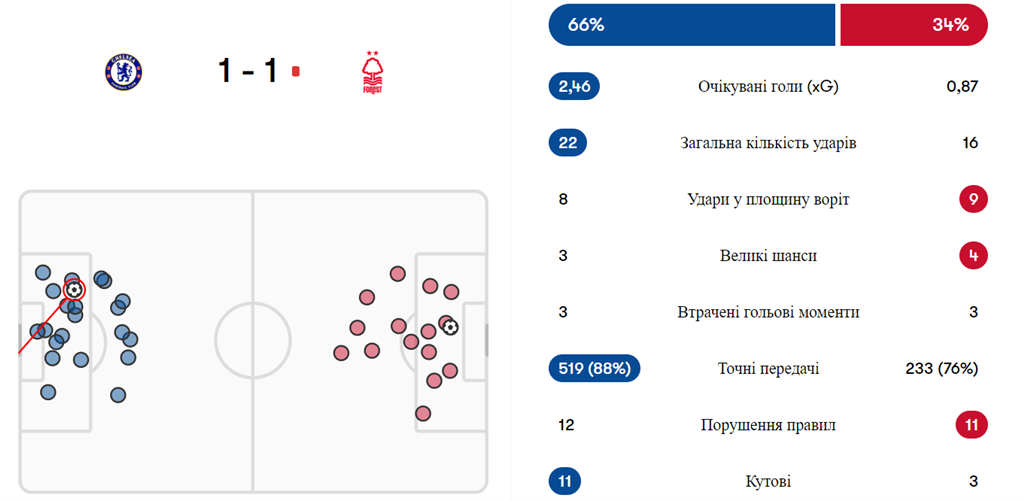Click the Chelsea club crest
The width and height of the screenshot is (1024, 501).
[124, 71]
